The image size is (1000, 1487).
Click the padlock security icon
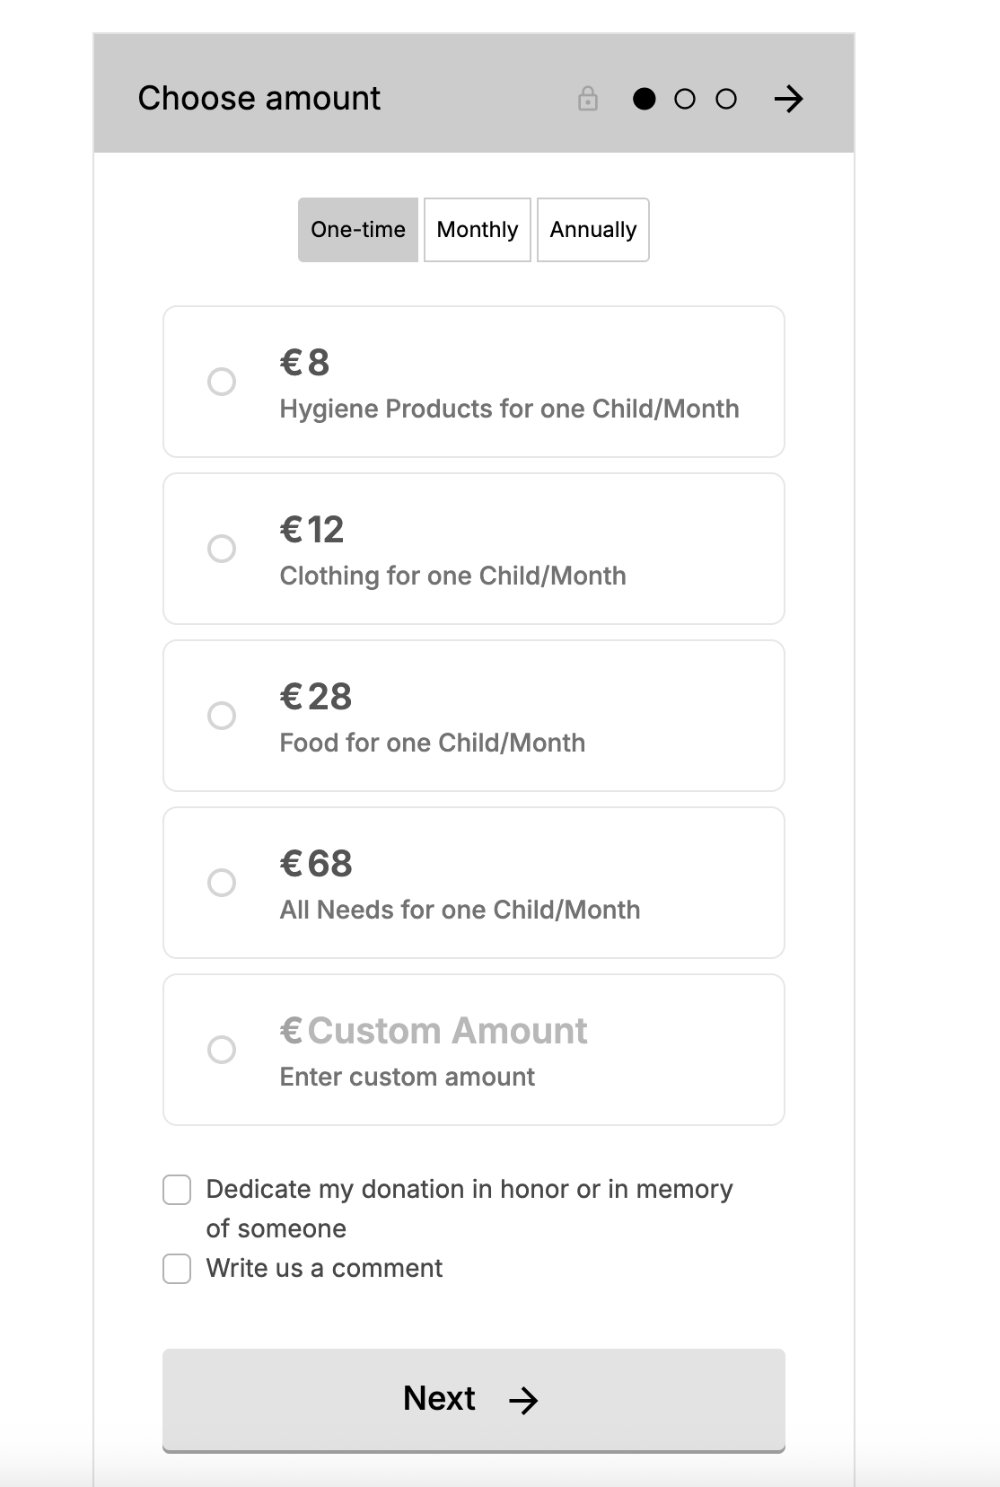[588, 98]
